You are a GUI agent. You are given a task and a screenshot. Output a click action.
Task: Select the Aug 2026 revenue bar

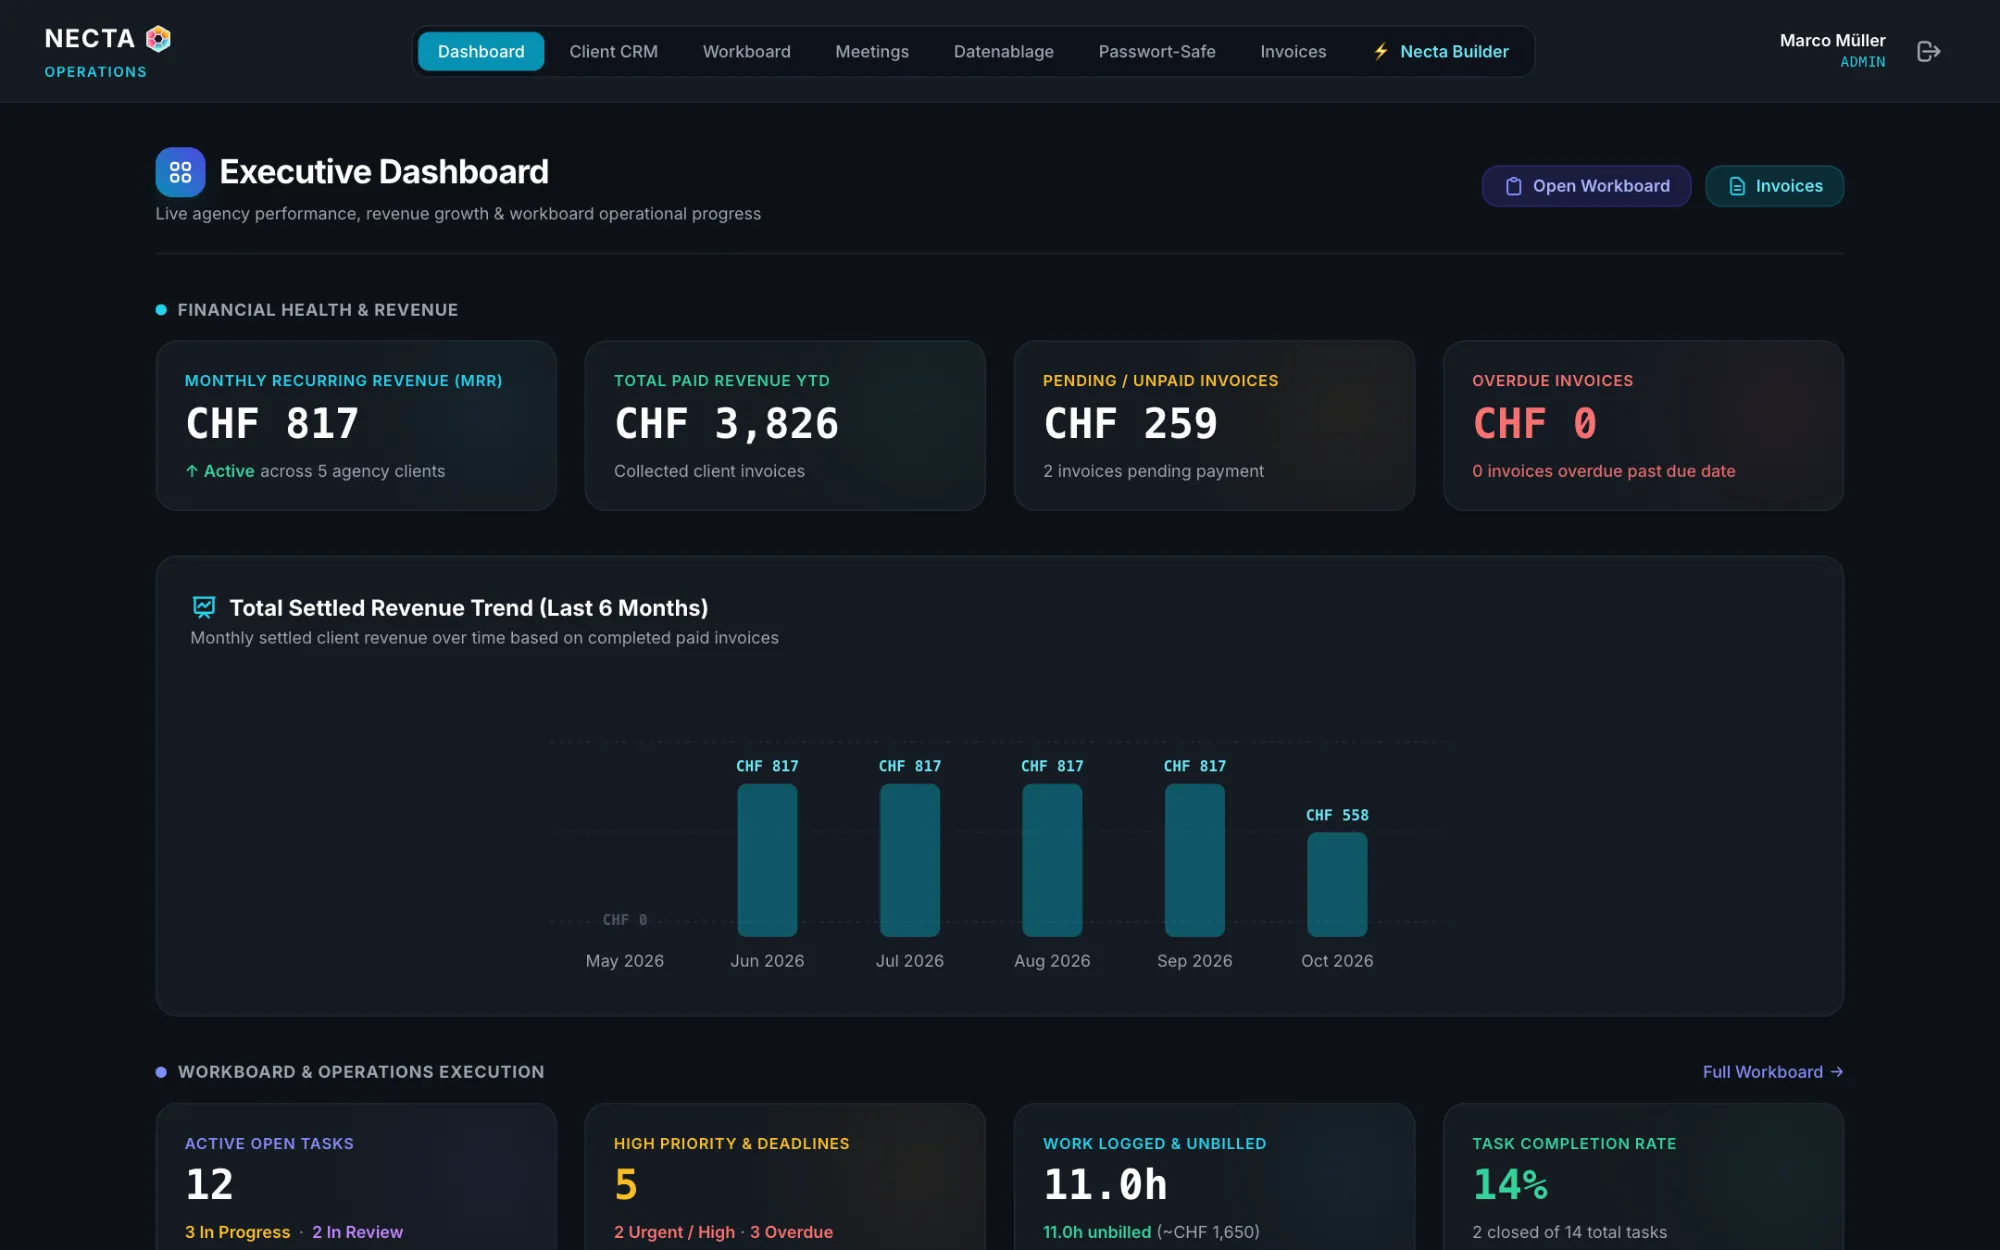click(x=1052, y=860)
